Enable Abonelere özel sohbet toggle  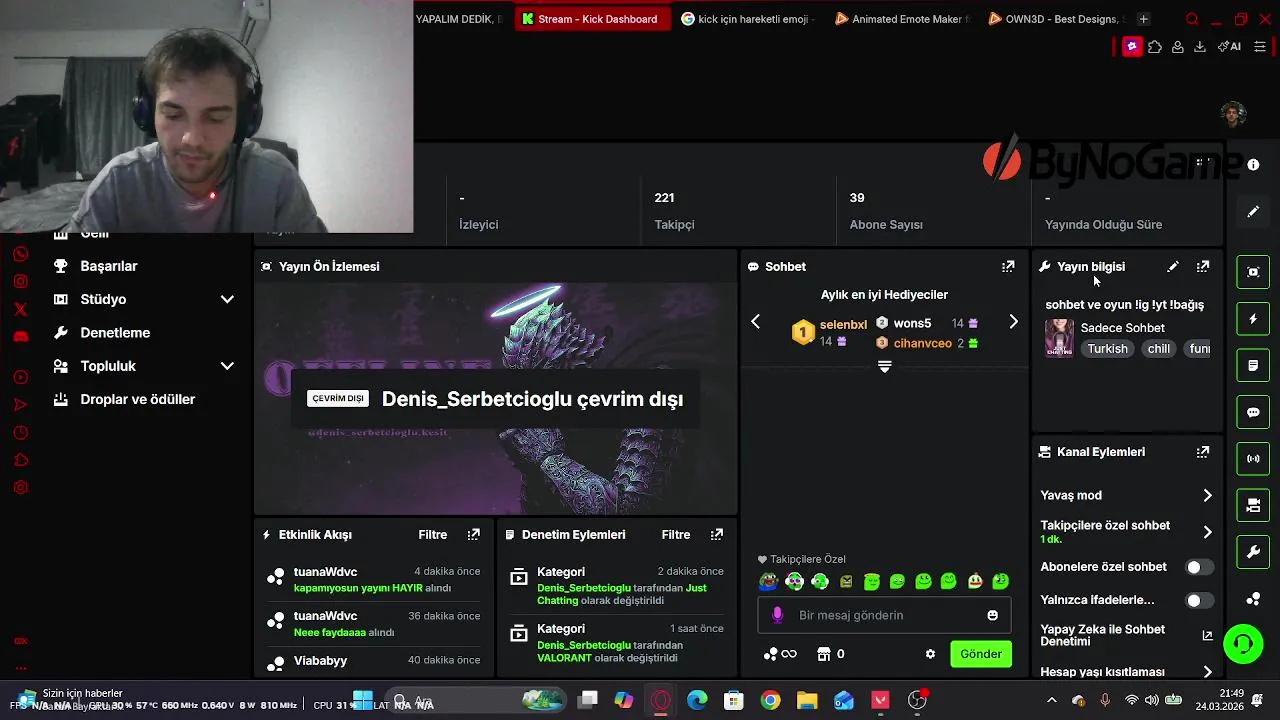click(1199, 567)
